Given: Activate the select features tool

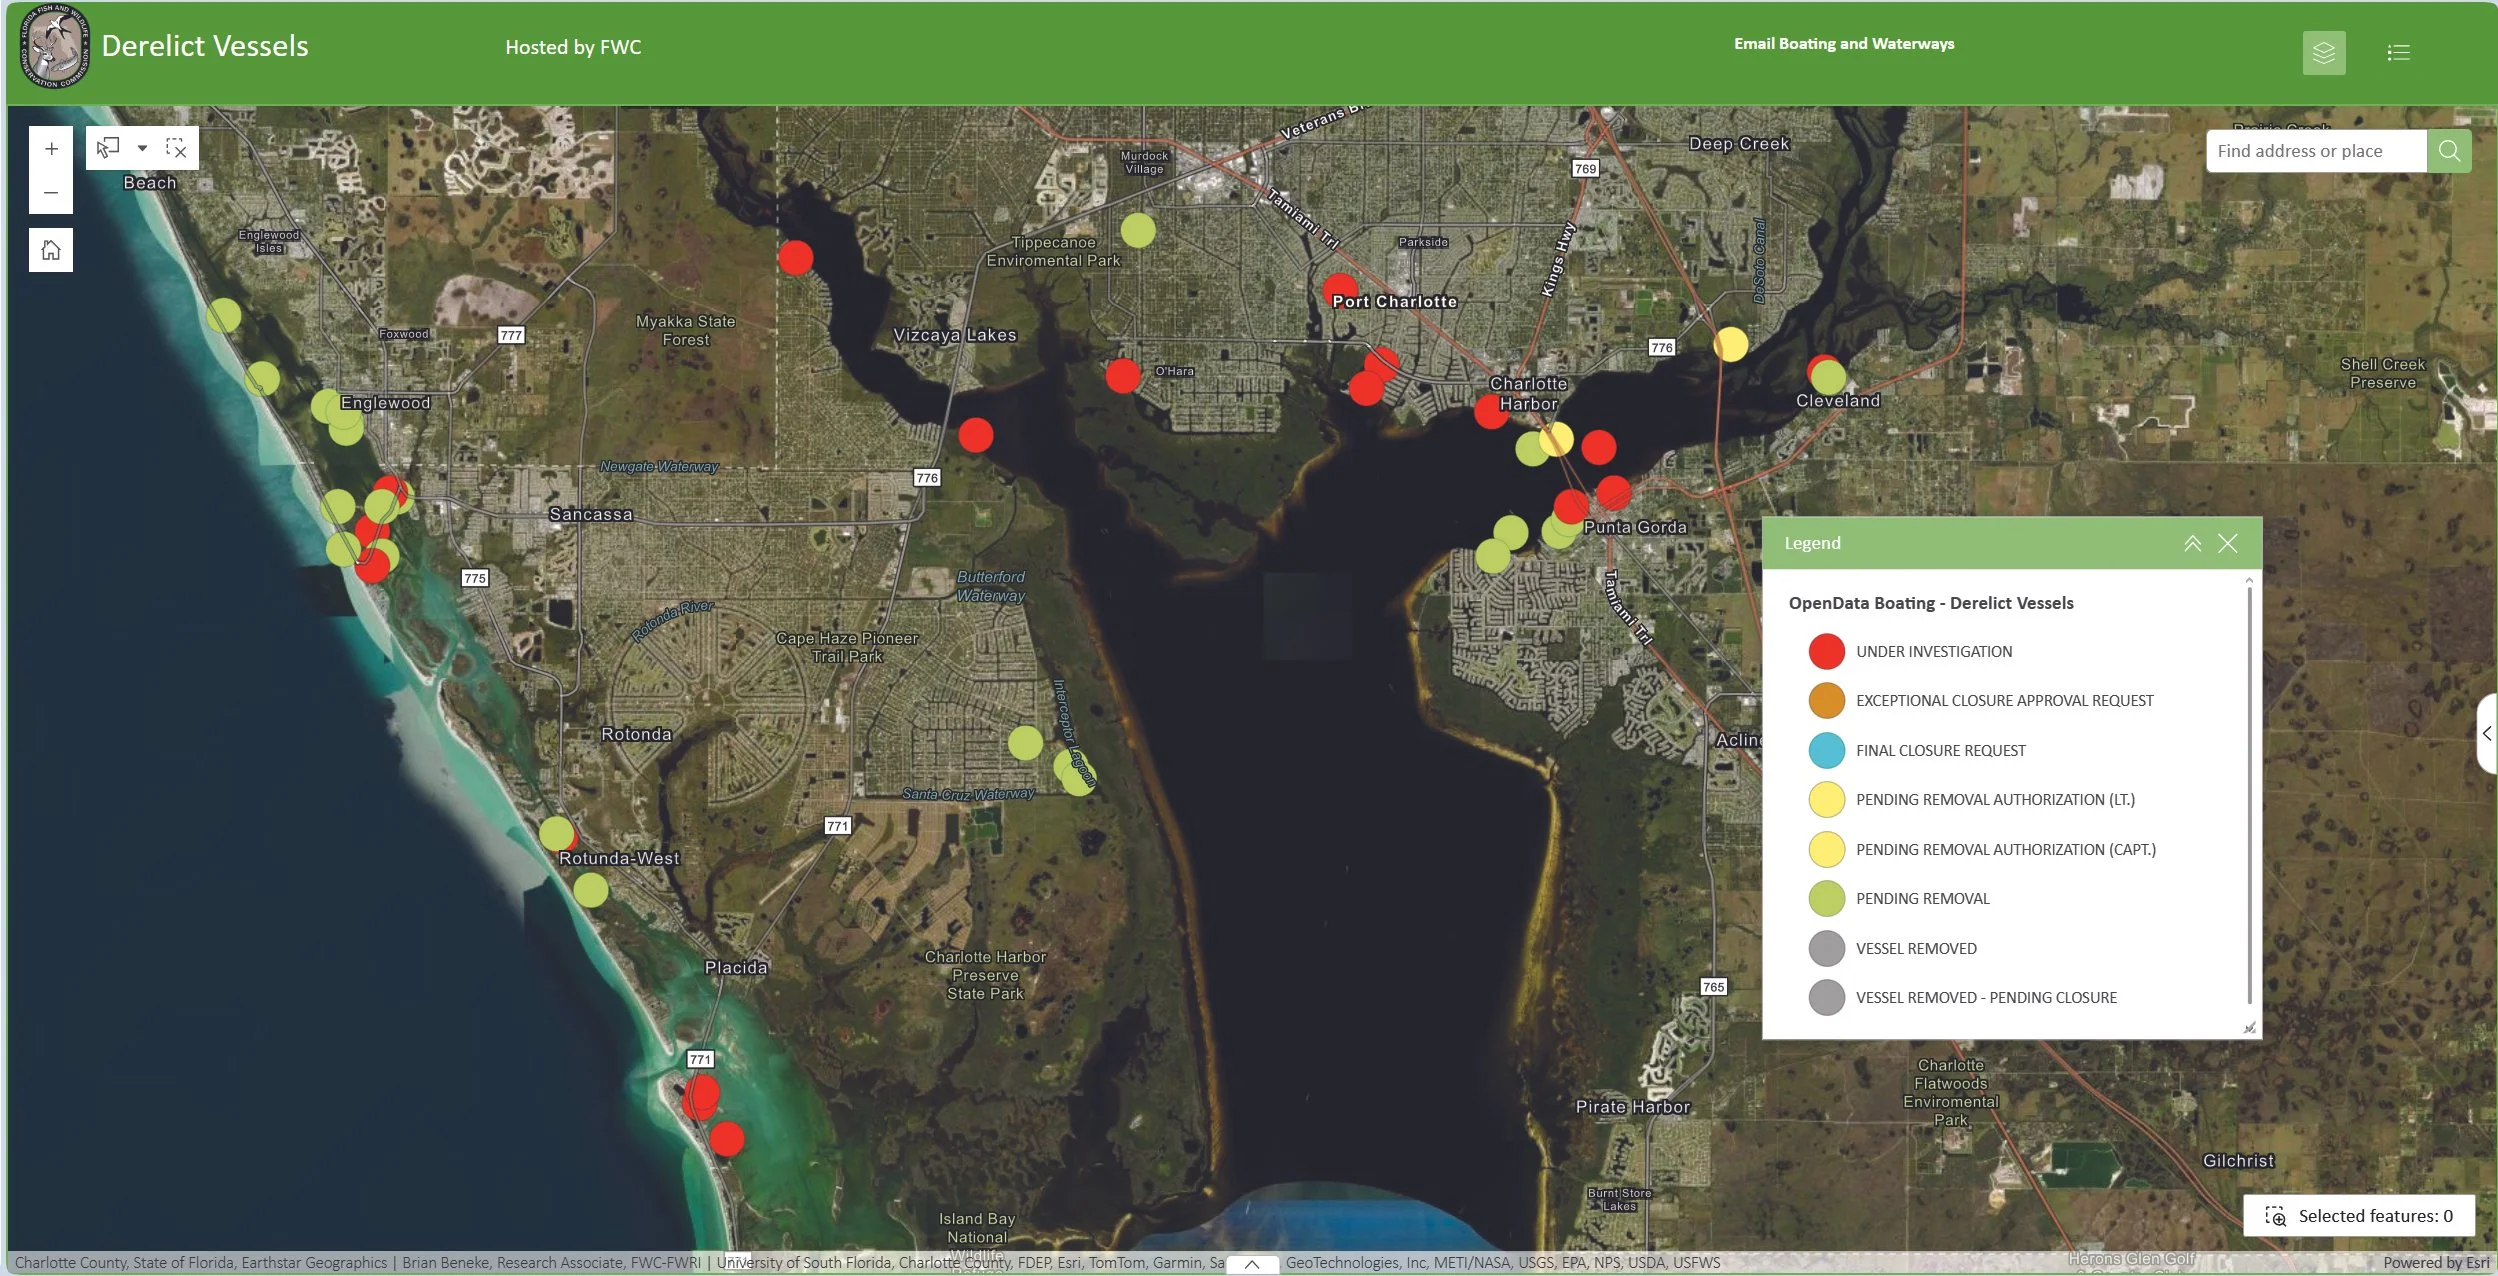Looking at the screenshot, I should click(108, 148).
